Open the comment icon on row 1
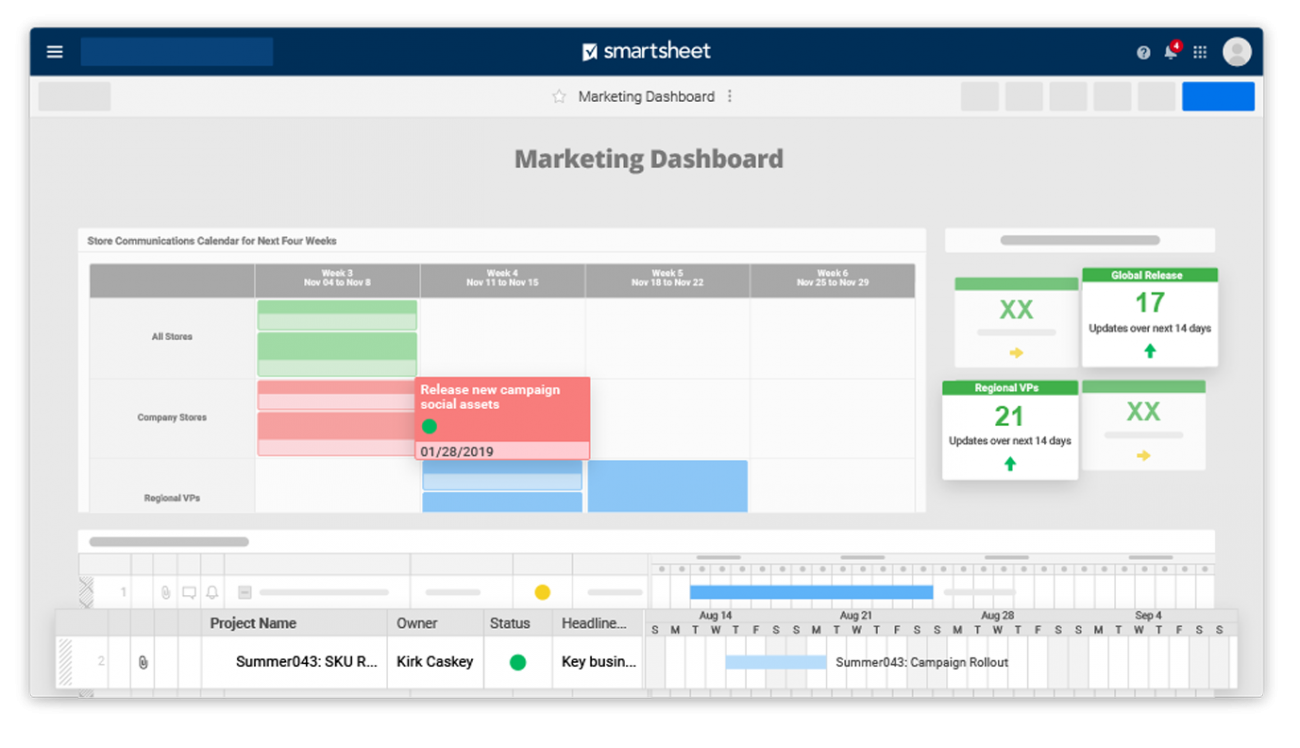The image size is (1300, 748). (x=188, y=592)
